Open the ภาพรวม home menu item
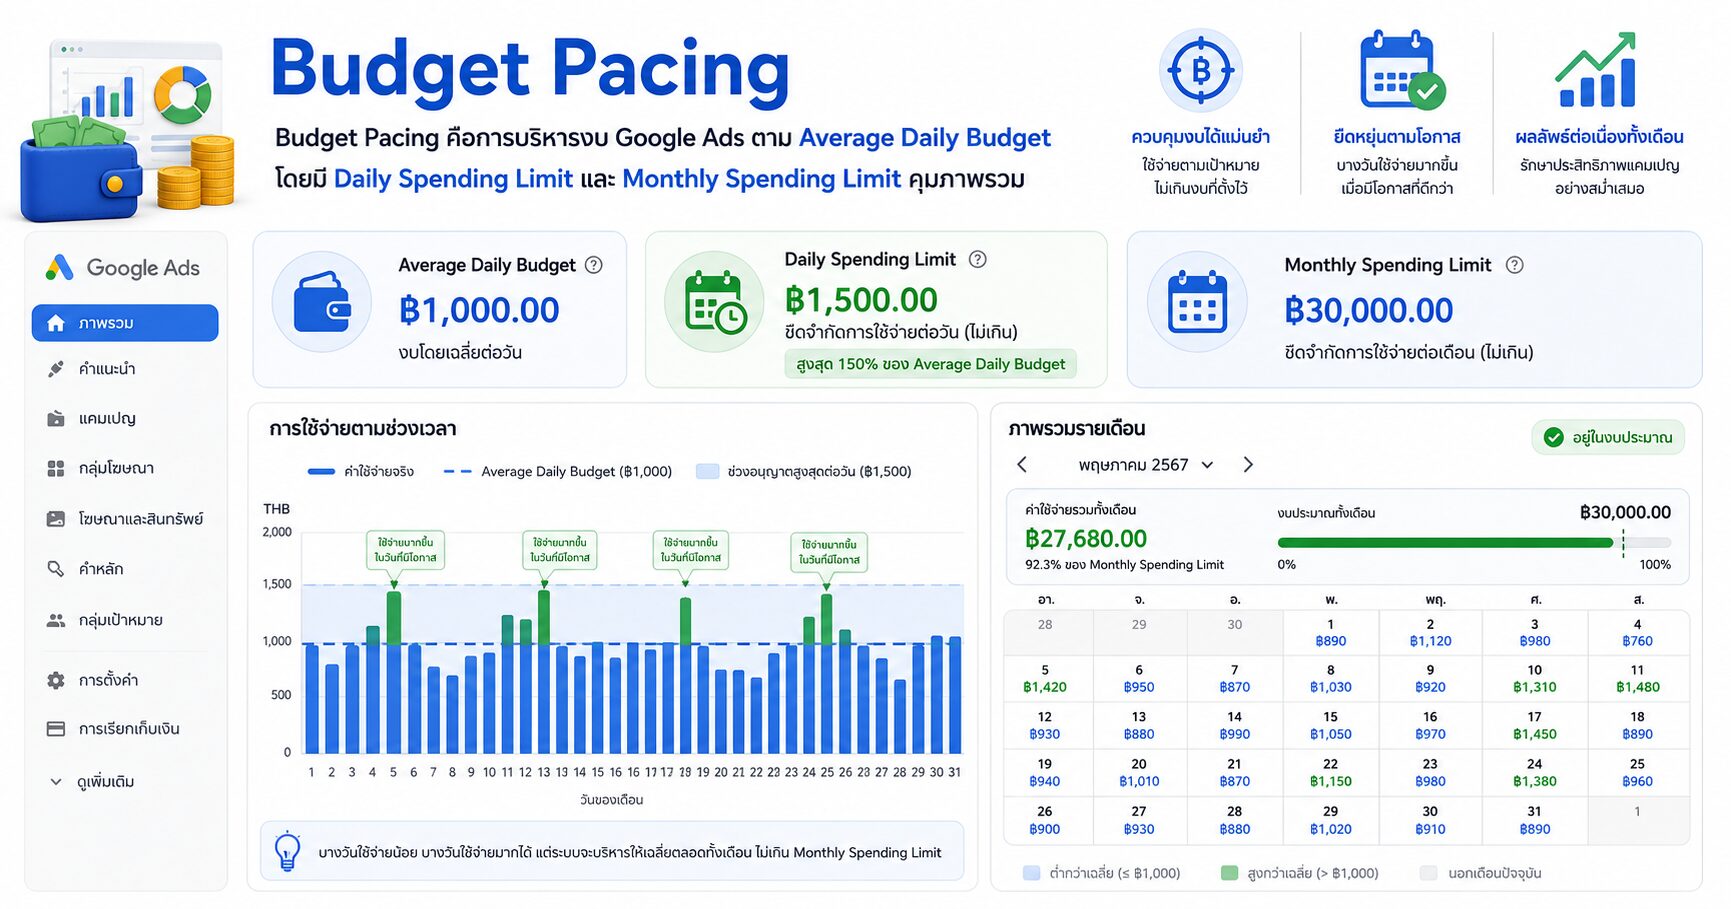 (x=125, y=323)
